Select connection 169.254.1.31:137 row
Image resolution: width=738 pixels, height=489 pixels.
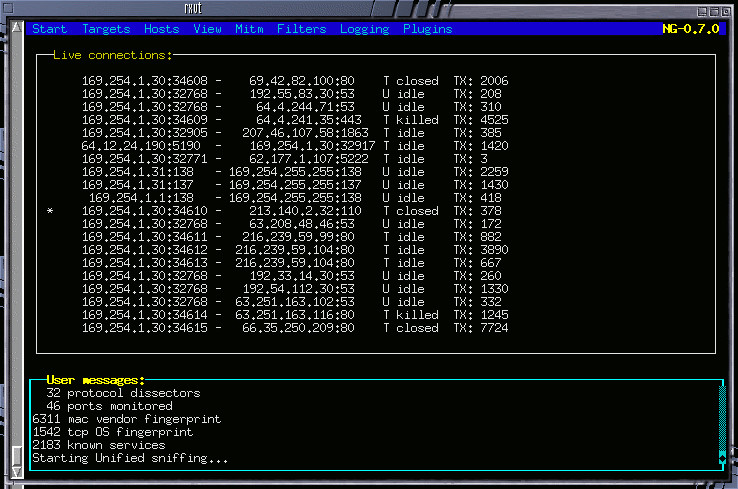[x=295, y=185]
